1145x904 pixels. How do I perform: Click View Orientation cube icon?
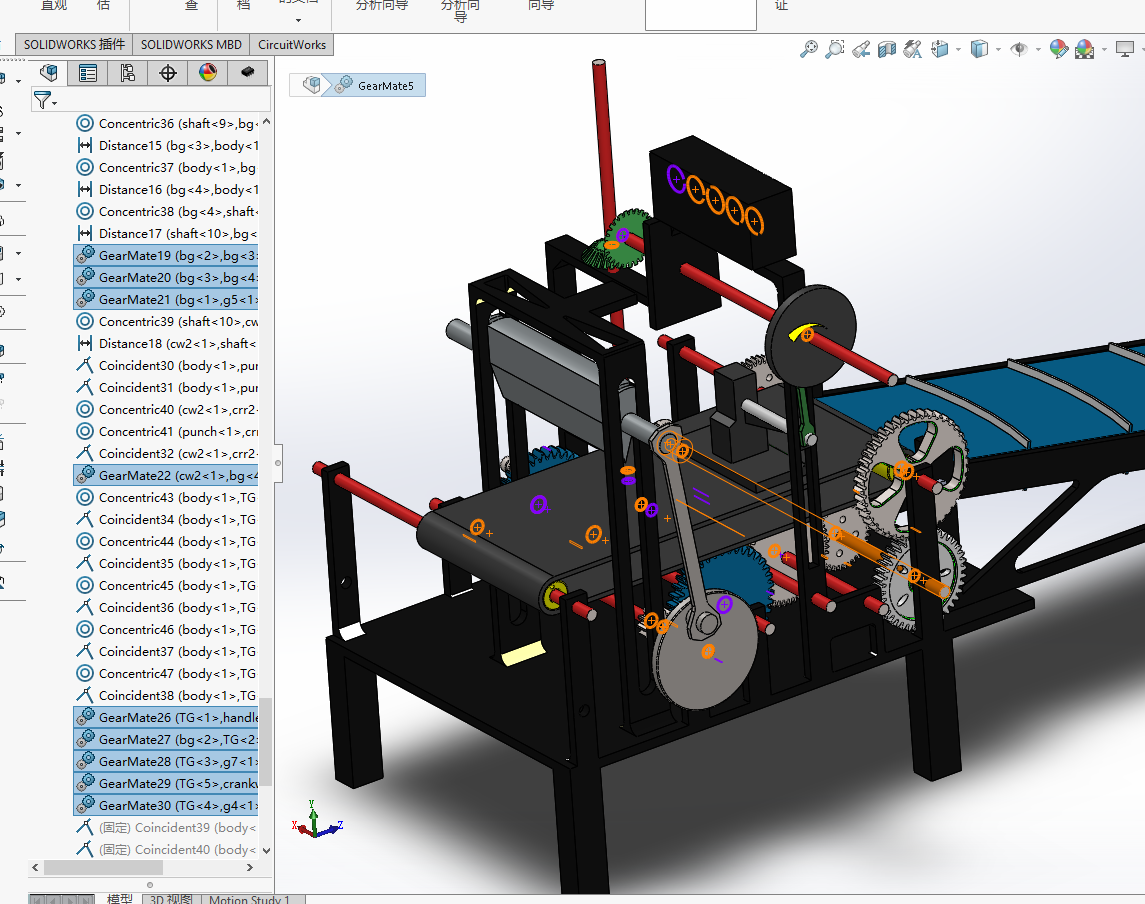[940, 49]
